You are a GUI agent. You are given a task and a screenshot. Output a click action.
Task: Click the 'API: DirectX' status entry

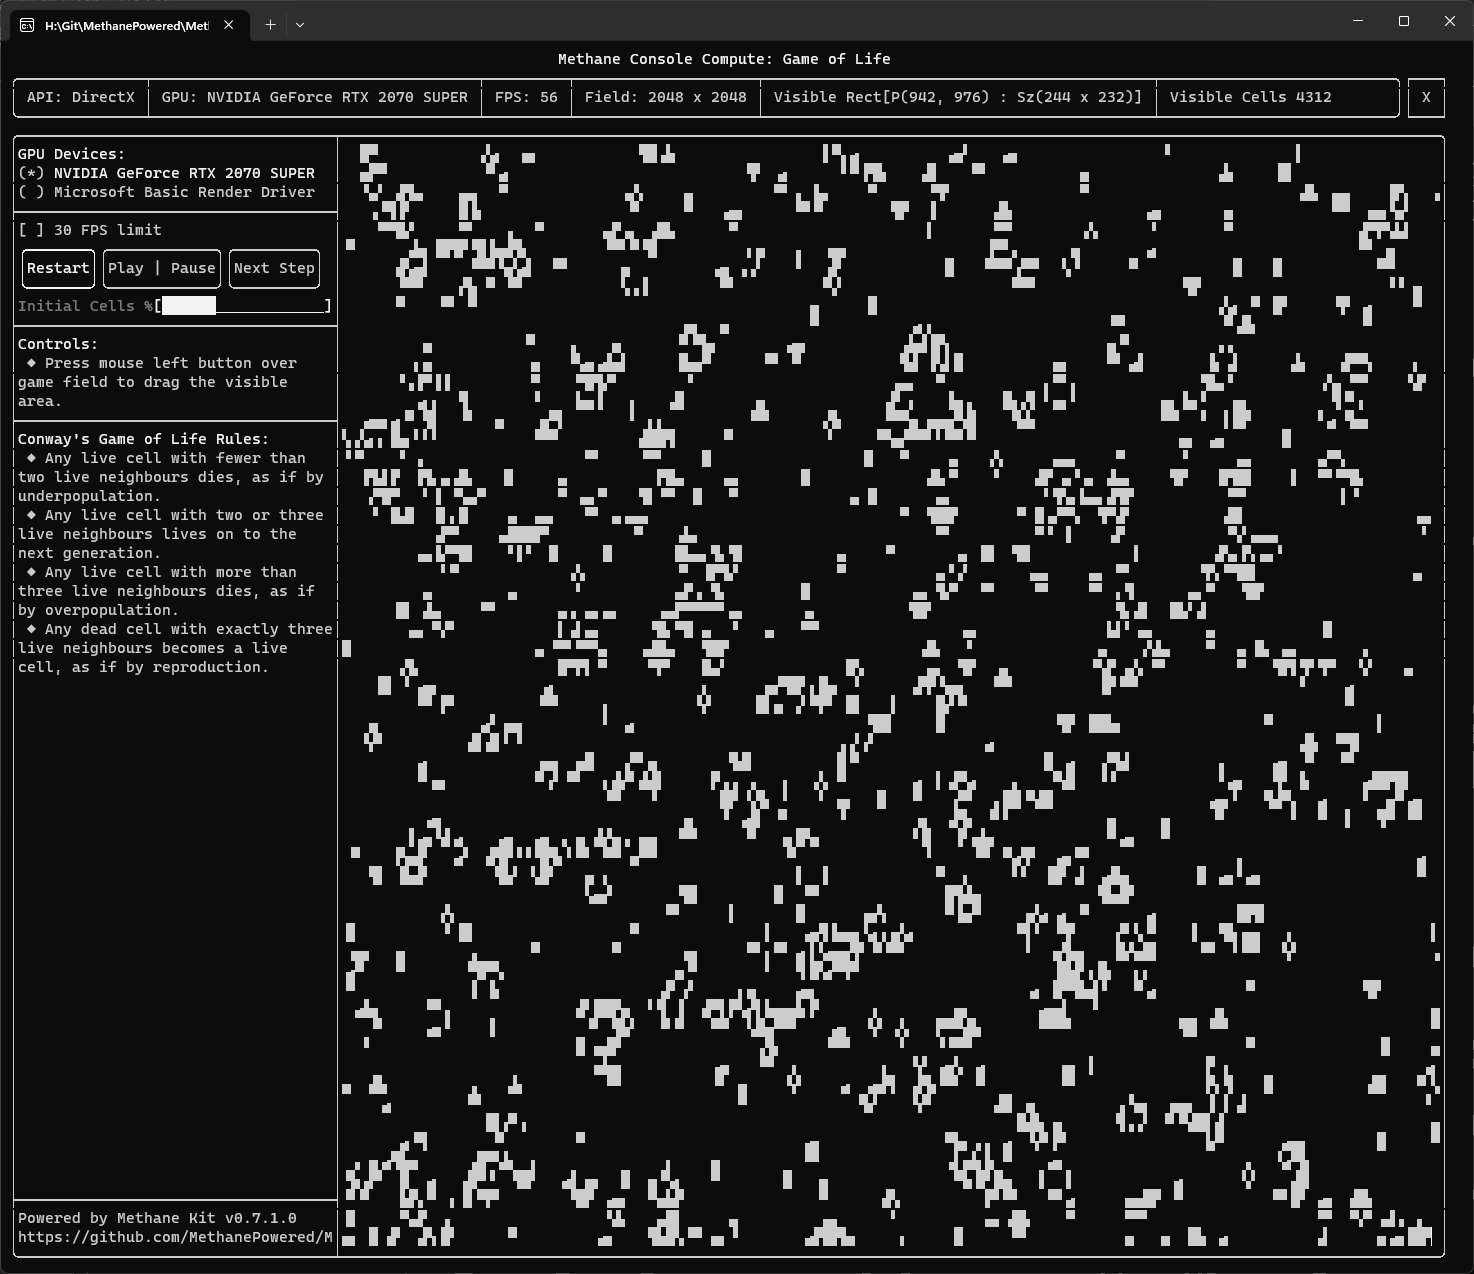[x=81, y=97]
